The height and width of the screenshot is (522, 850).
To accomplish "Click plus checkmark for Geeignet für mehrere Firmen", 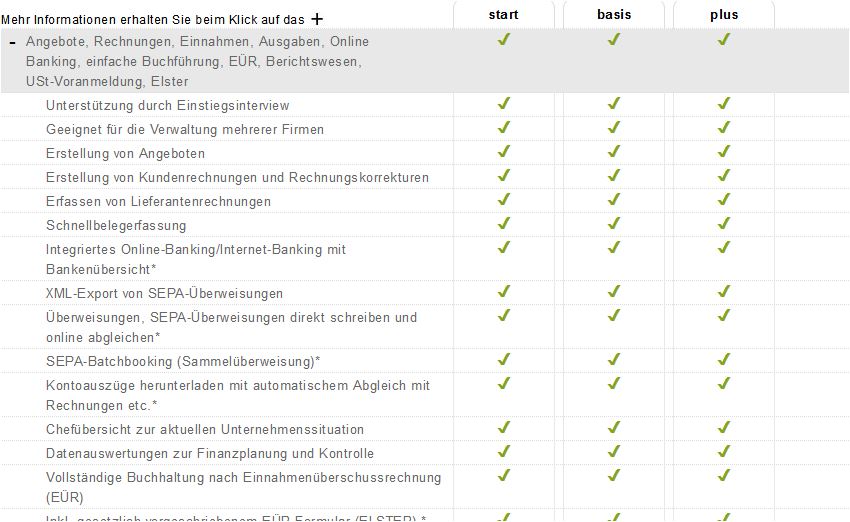I will coord(724,127).
